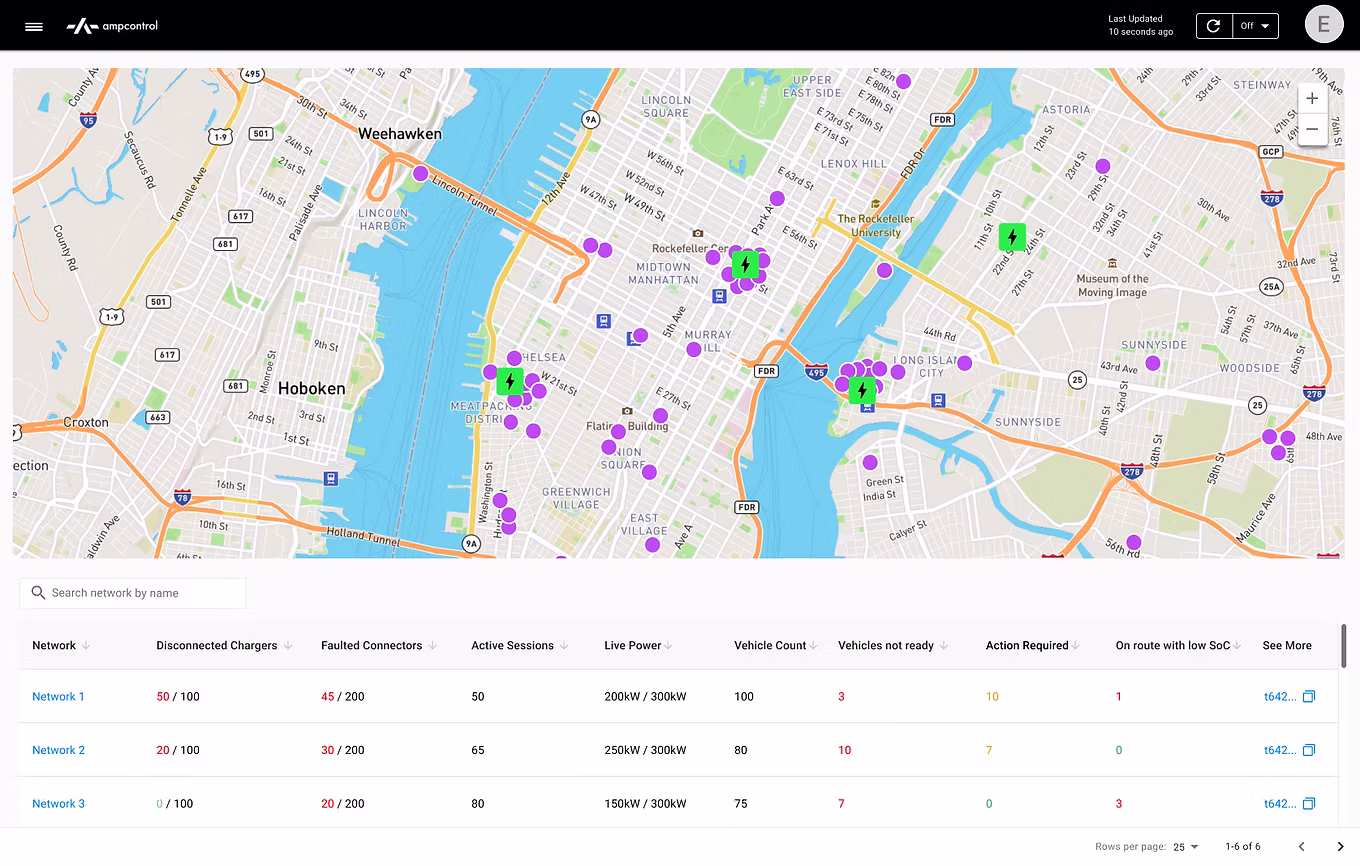Image resolution: width=1360 pixels, height=866 pixels.
Task: Select the green charger marker in Astoria
Action: [x=1012, y=237]
